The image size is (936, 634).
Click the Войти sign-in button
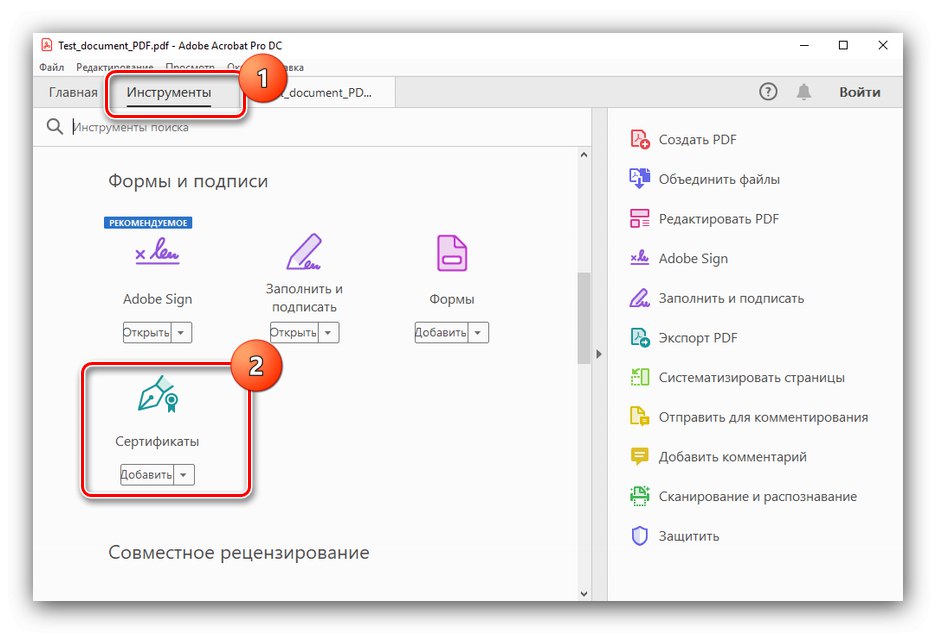(x=860, y=92)
